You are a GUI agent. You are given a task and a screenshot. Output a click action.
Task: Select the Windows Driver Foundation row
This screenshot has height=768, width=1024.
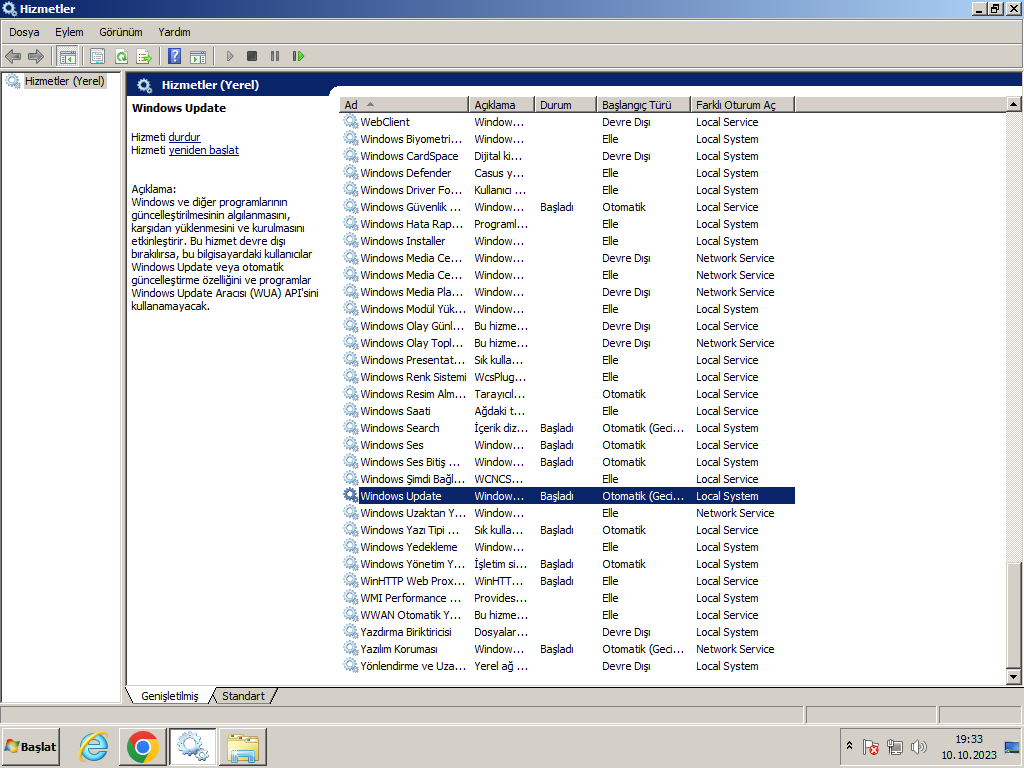[x=568, y=189]
